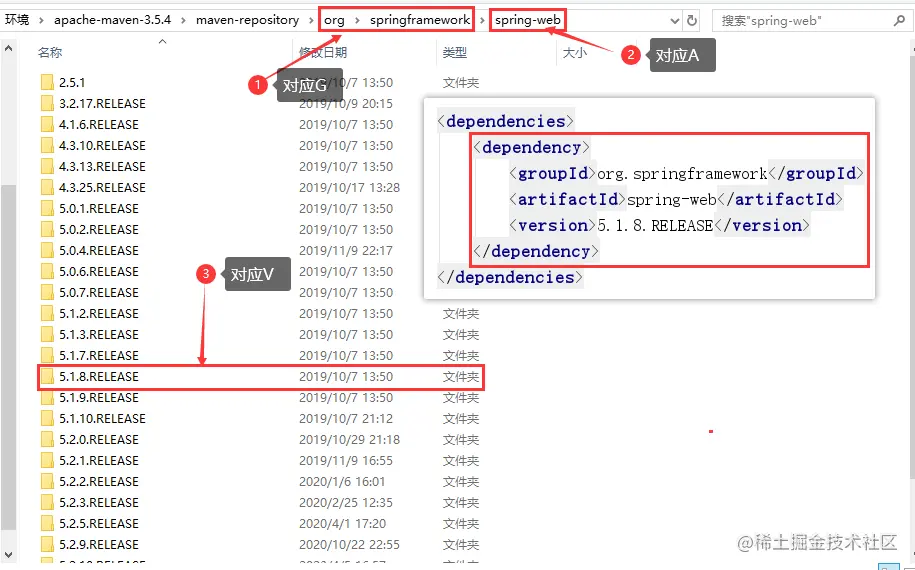Click the 5.1.7.RELEASE folder icon
Screen dimensions: 915x570
(47, 356)
